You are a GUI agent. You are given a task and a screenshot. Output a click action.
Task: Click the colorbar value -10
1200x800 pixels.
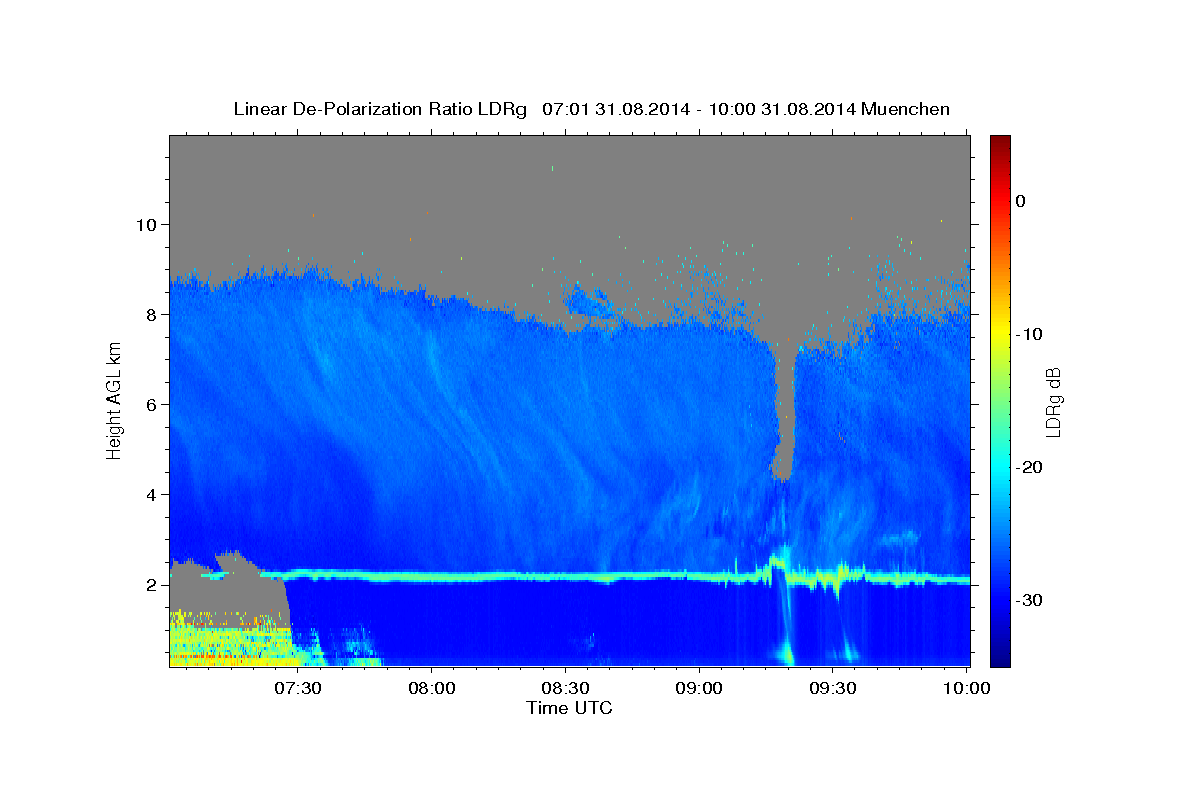point(1030,334)
